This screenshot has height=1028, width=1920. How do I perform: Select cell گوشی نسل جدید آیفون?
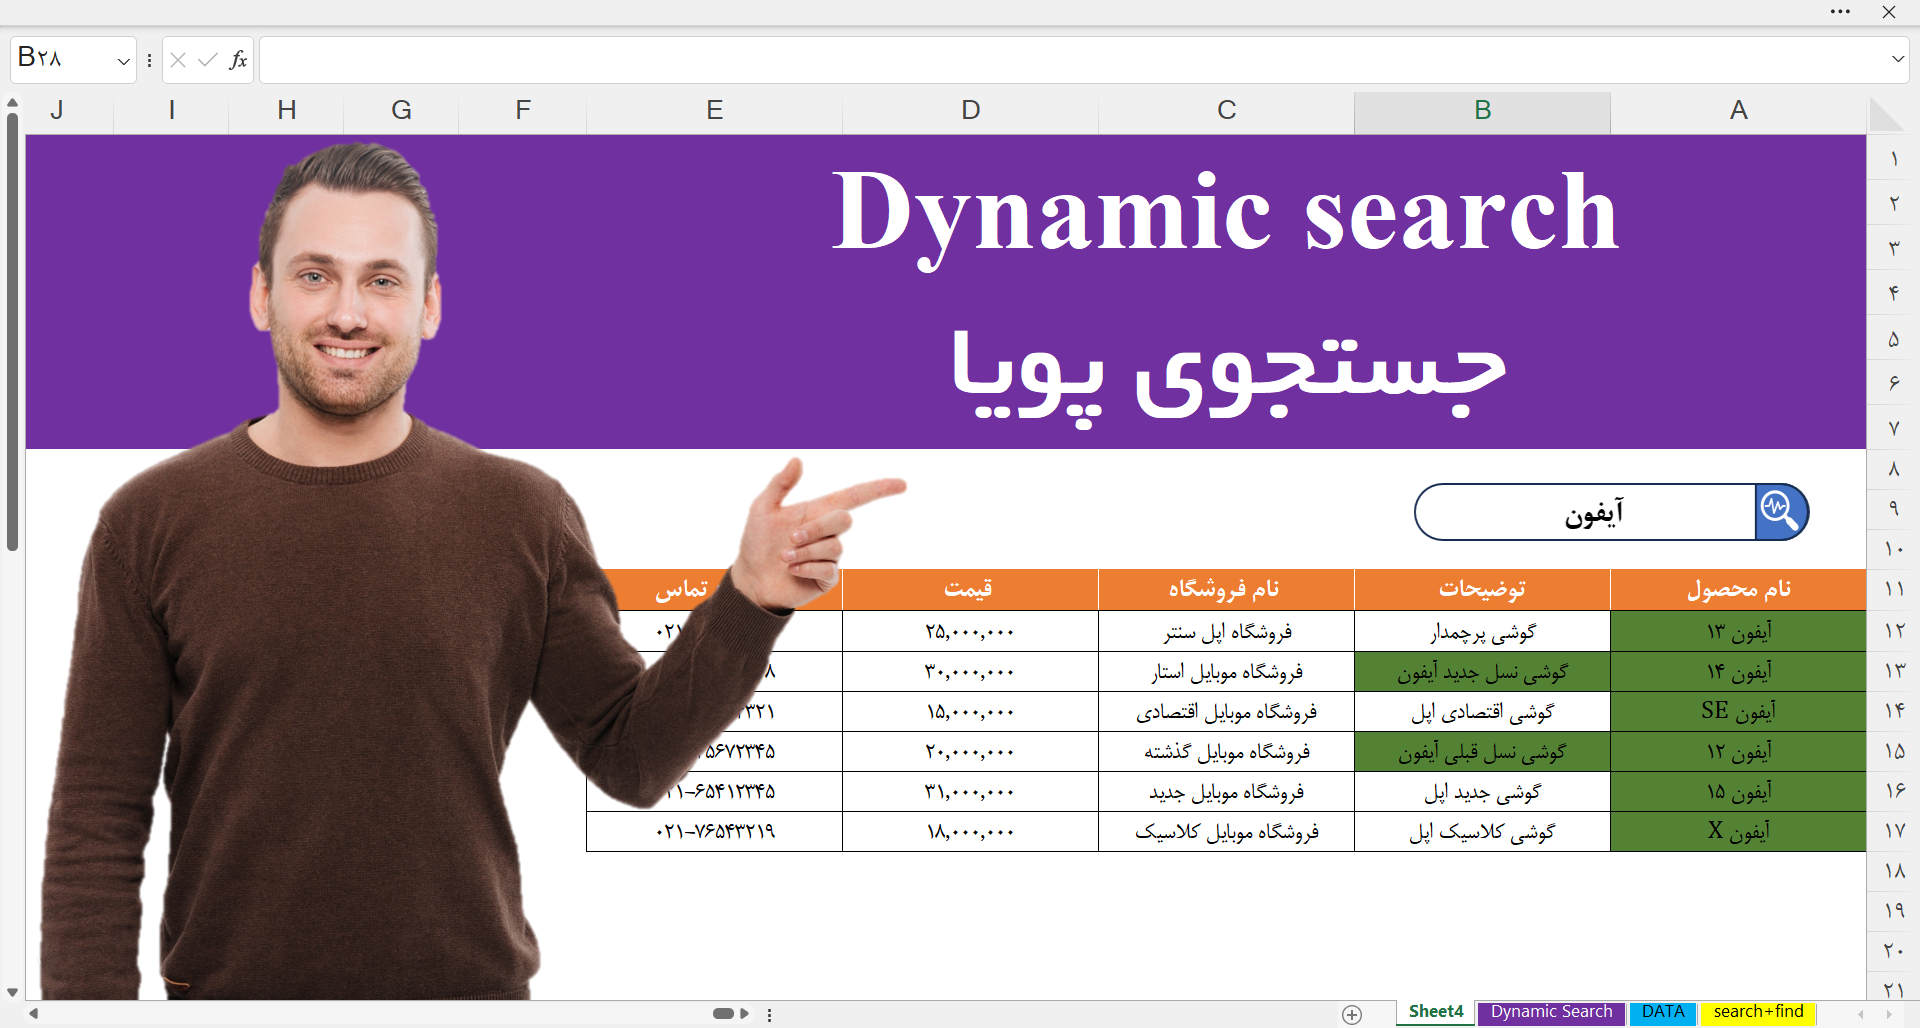[x=1482, y=671]
